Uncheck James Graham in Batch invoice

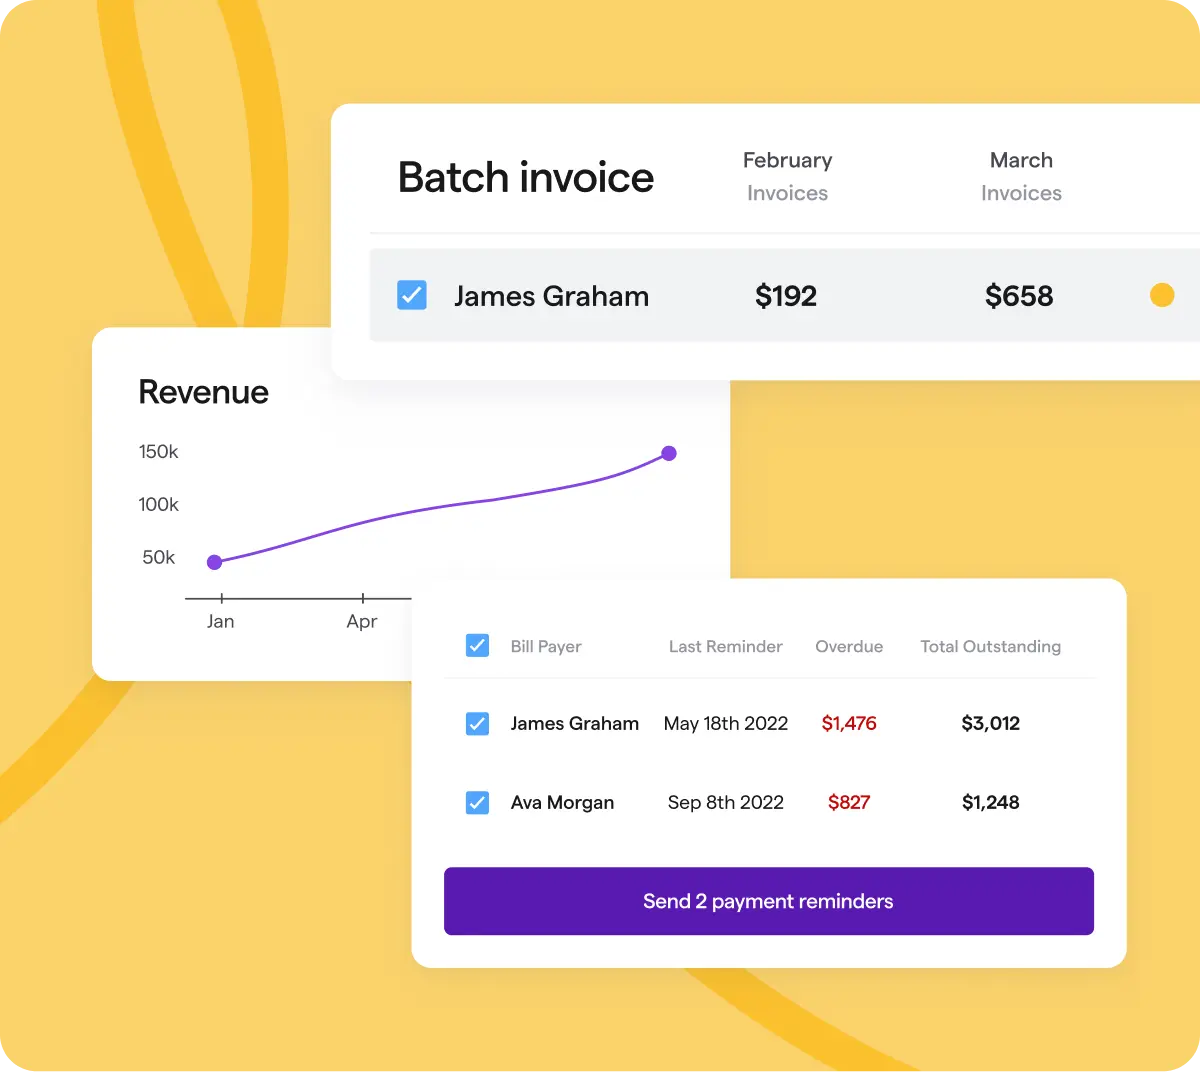click(x=412, y=295)
